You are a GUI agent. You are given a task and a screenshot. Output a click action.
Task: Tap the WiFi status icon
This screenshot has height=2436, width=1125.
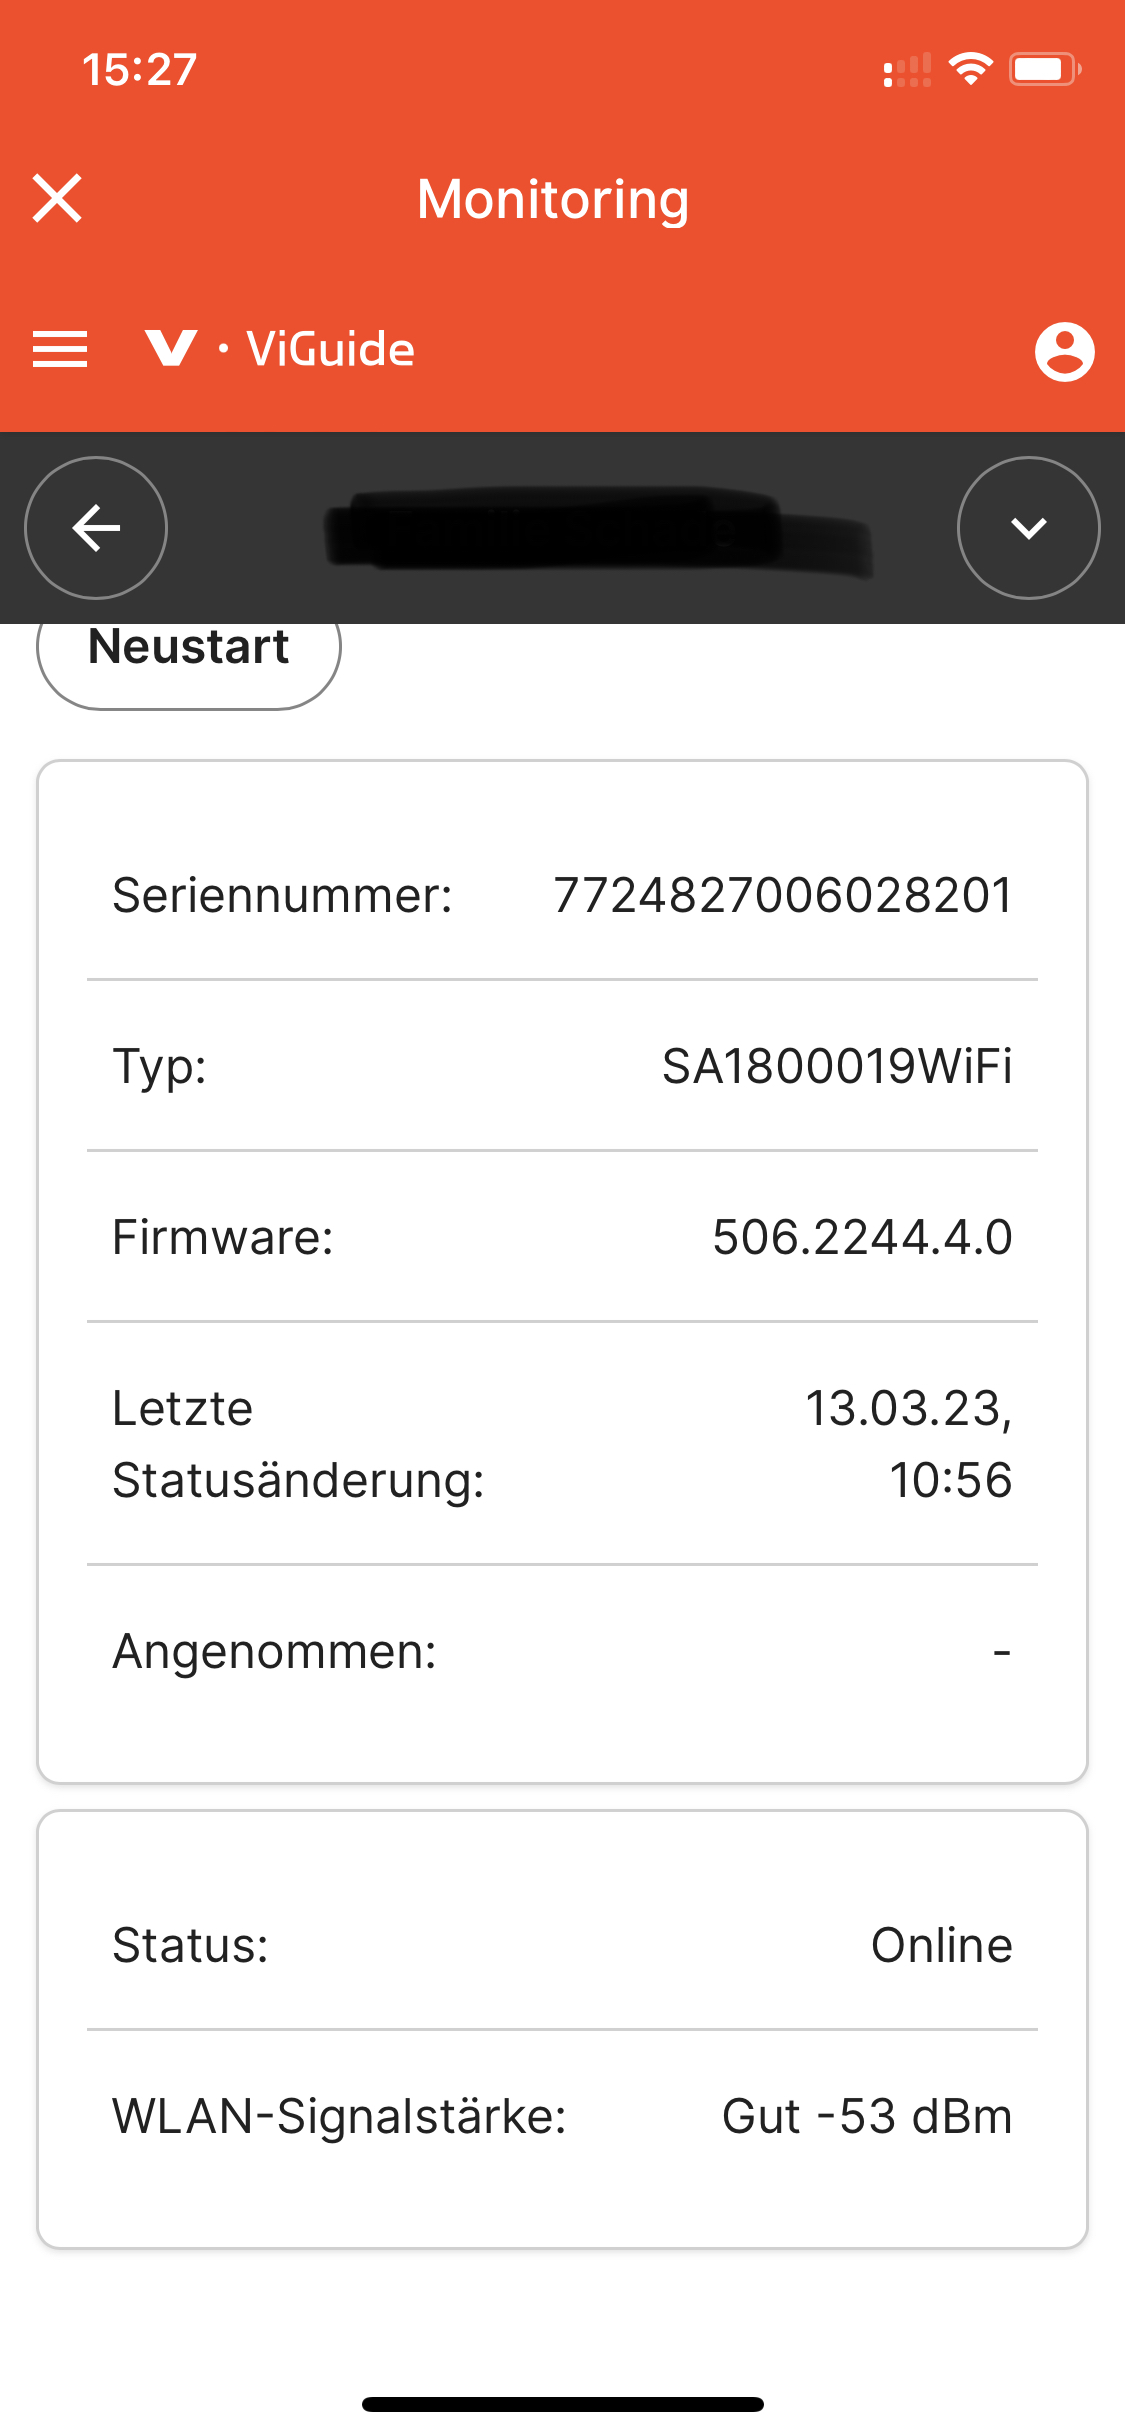click(x=970, y=69)
